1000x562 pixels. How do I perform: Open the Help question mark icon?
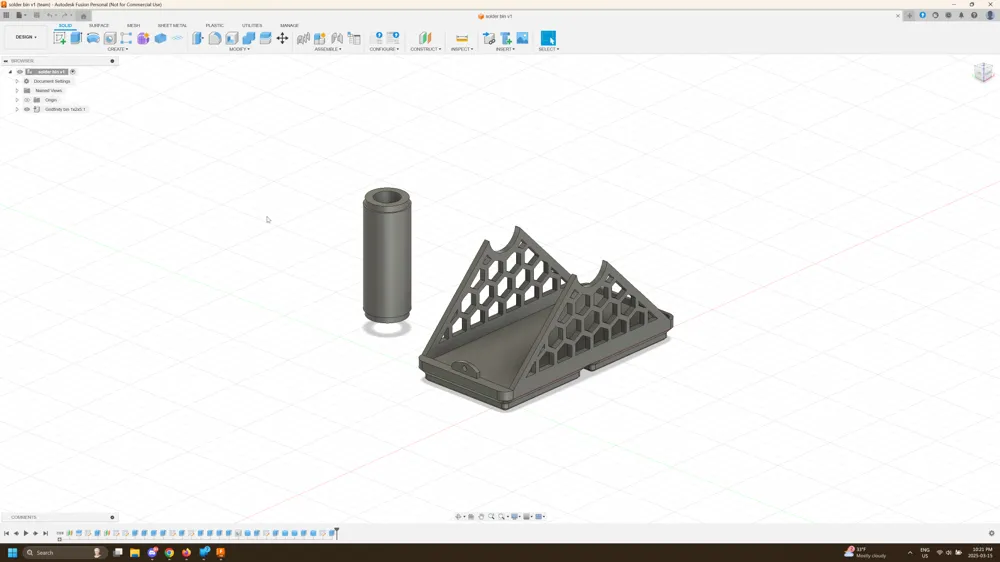point(974,15)
